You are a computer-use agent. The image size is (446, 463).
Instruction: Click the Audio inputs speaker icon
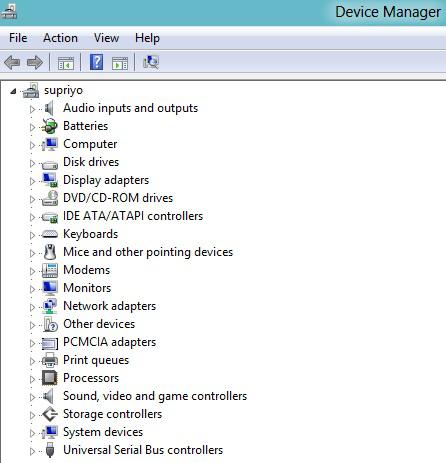(49, 109)
